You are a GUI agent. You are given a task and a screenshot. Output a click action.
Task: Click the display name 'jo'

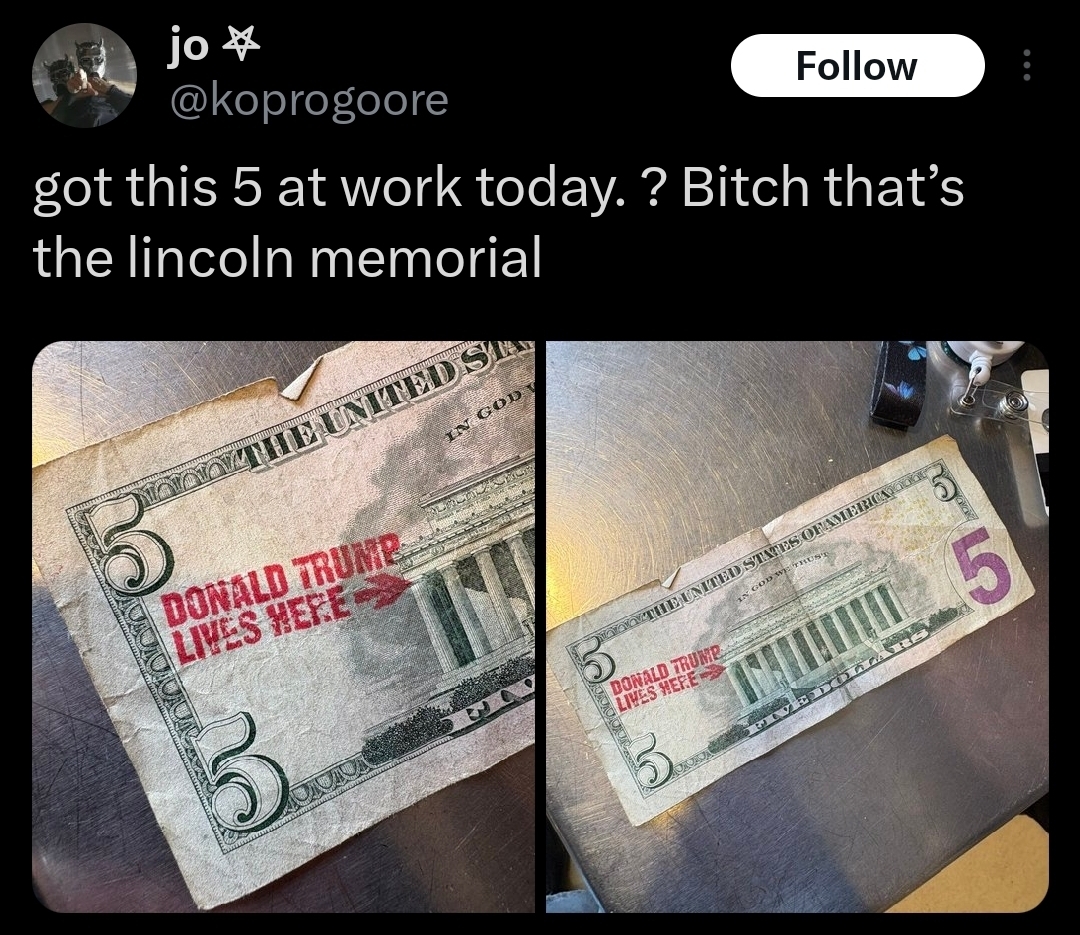point(187,45)
